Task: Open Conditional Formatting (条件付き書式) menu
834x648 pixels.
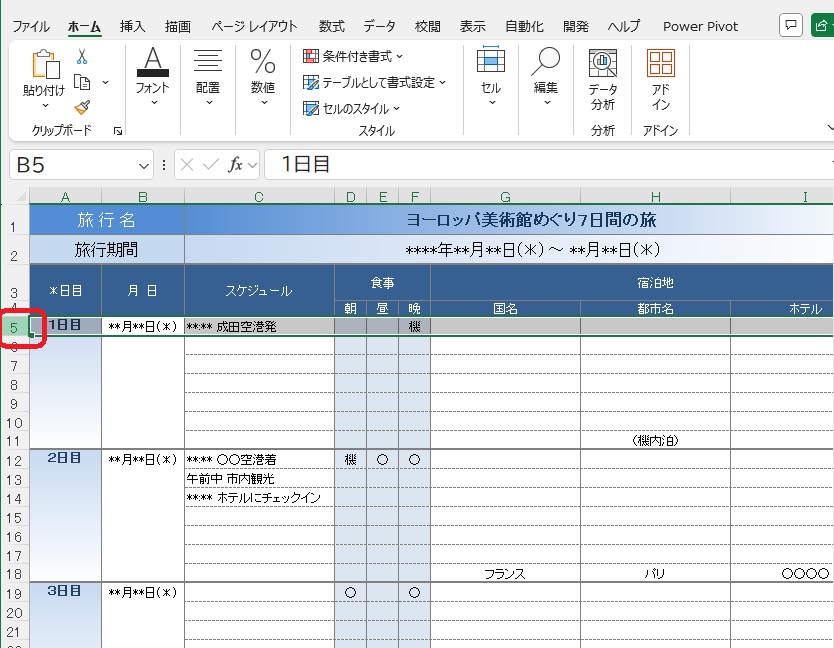Action: coord(353,56)
